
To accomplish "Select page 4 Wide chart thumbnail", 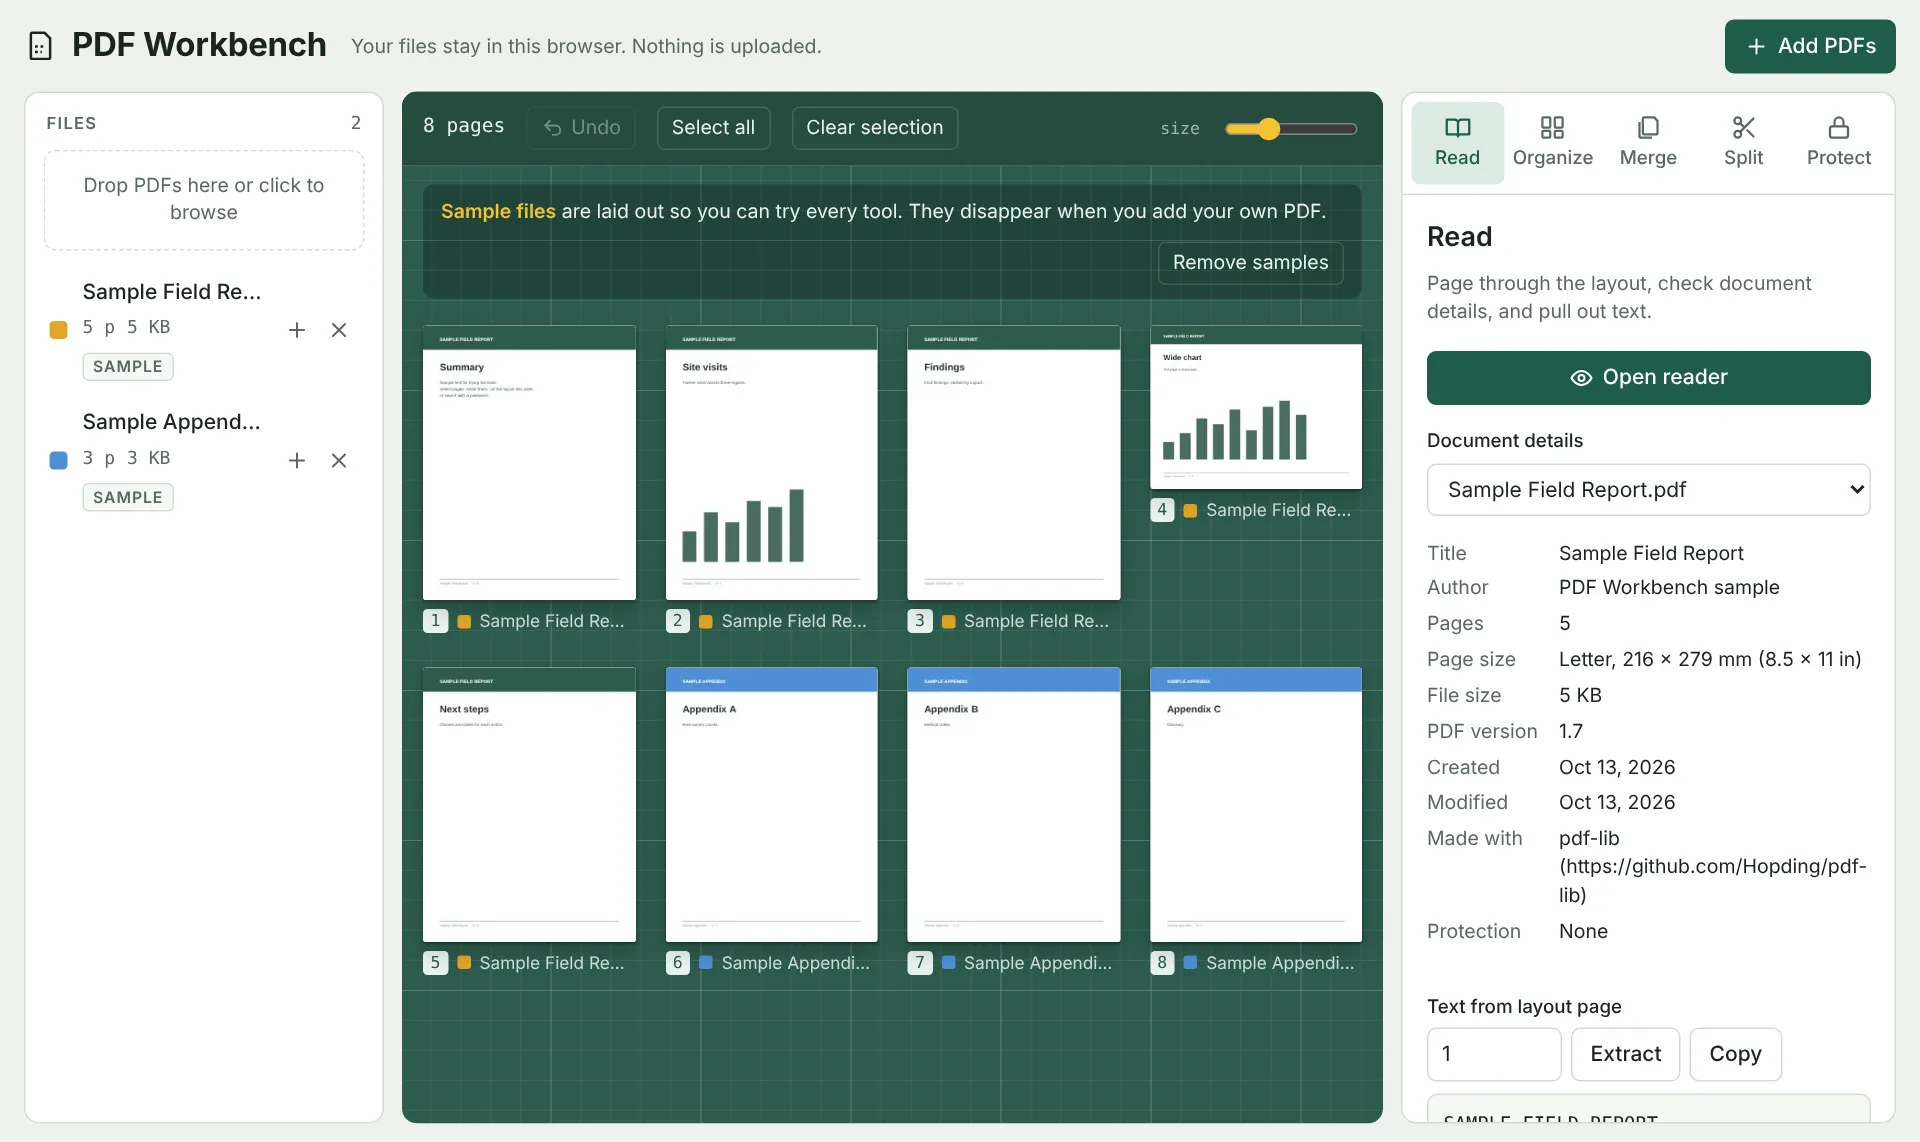I will tap(1256, 407).
